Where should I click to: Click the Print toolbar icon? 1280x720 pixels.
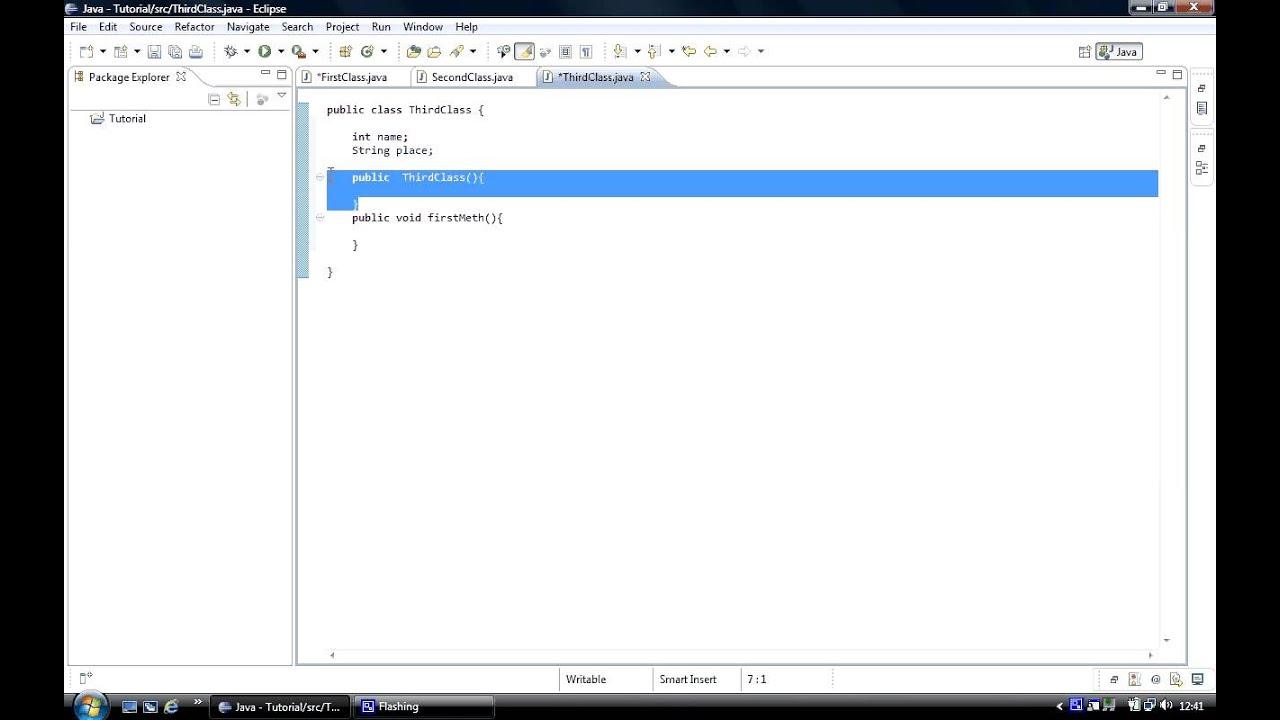(195, 51)
